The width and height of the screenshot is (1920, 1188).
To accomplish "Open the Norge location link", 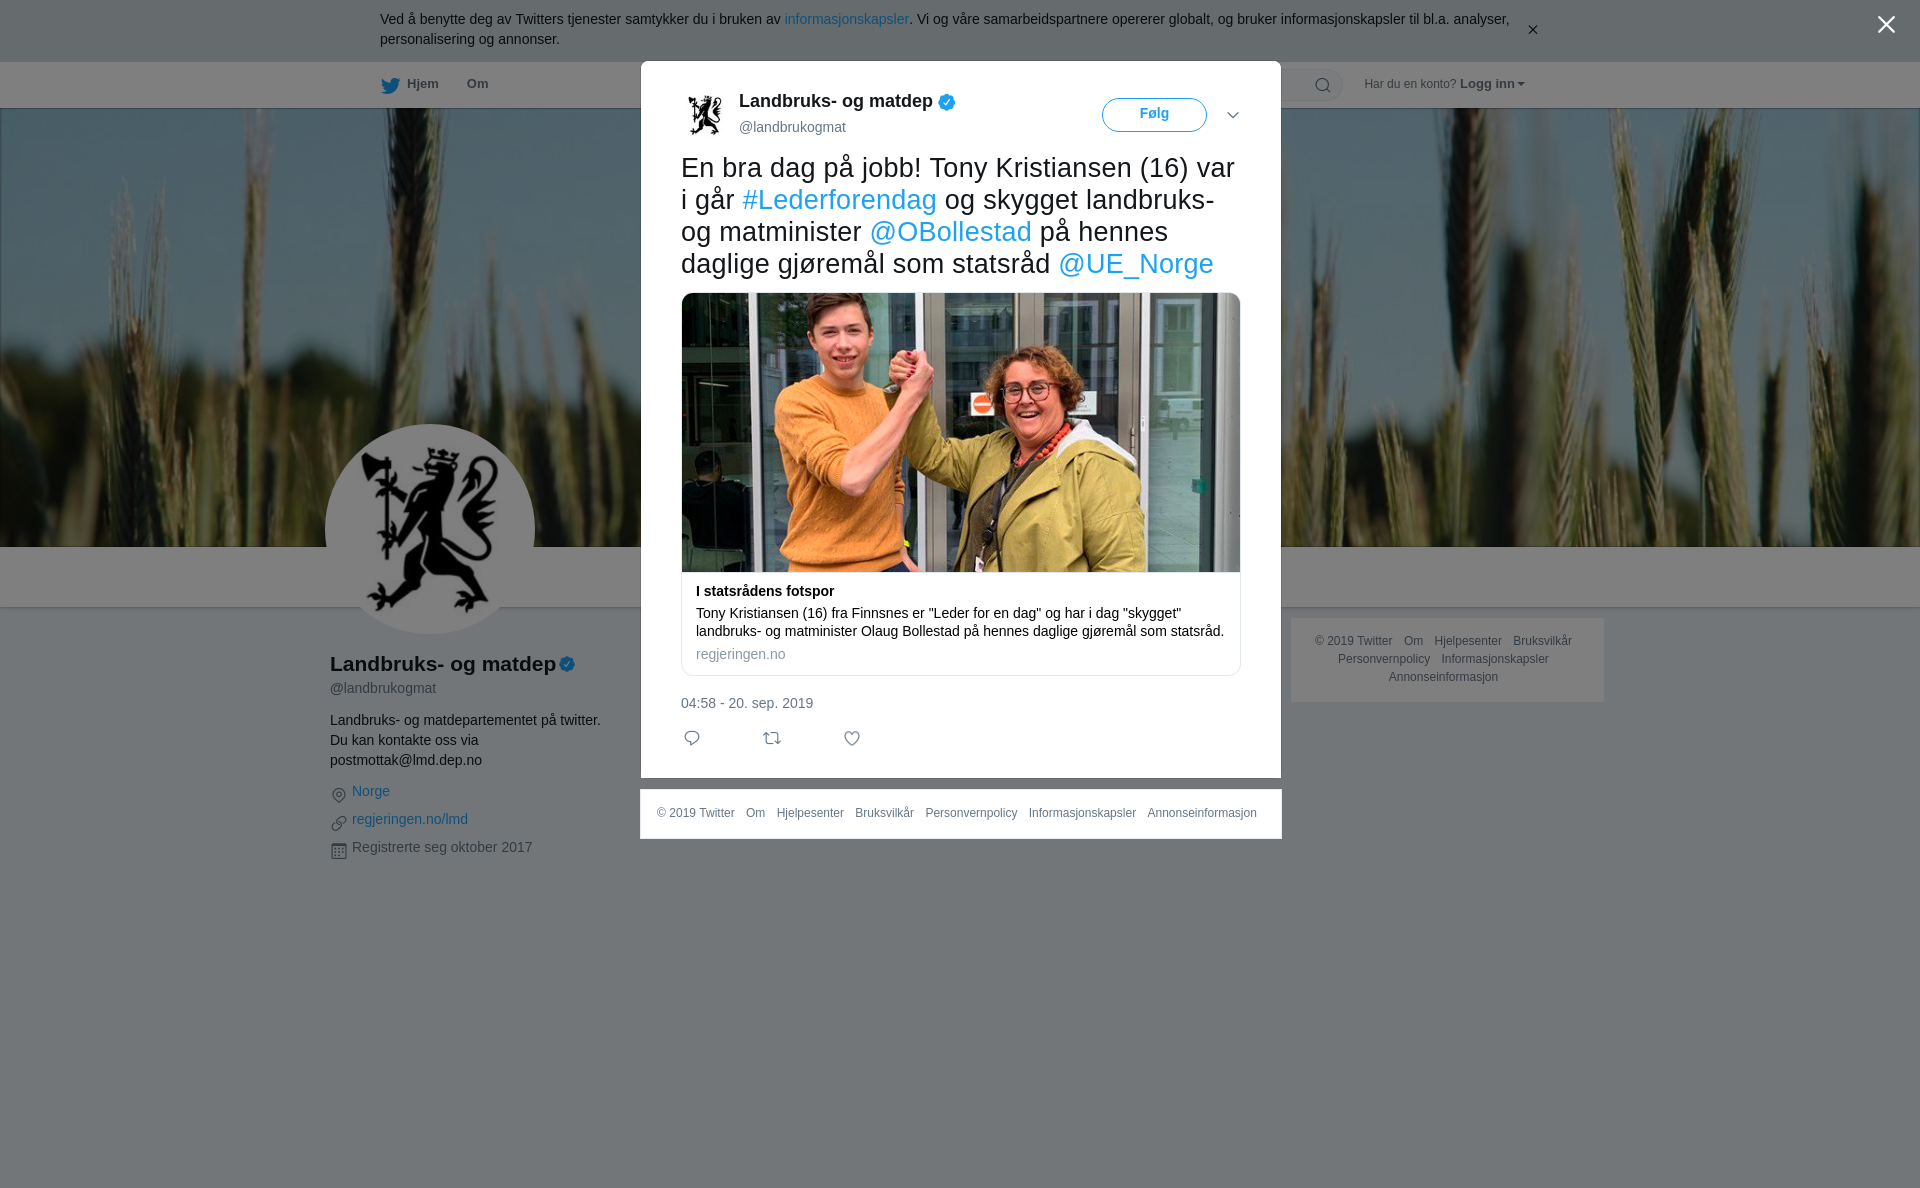I will [x=371, y=791].
